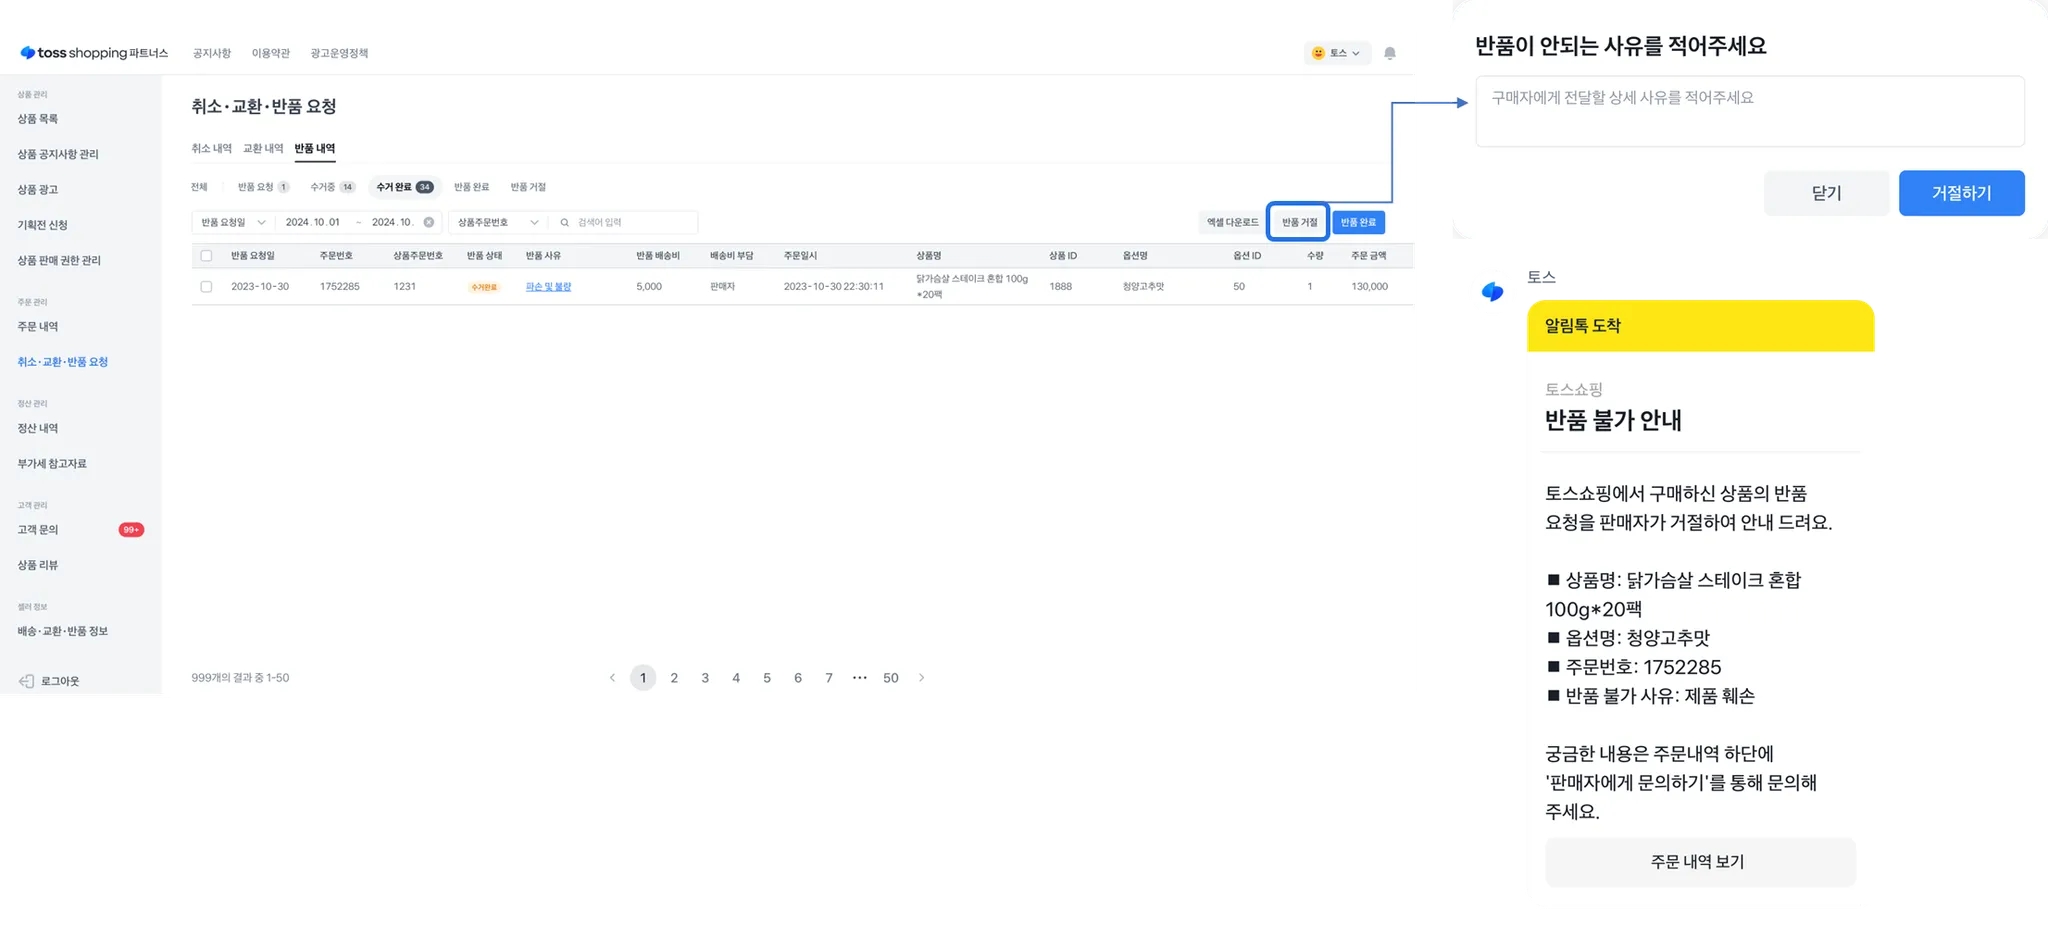
Task: Expand the 상품주문번호 search type dropdown
Action: pyautogui.click(x=497, y=222)
